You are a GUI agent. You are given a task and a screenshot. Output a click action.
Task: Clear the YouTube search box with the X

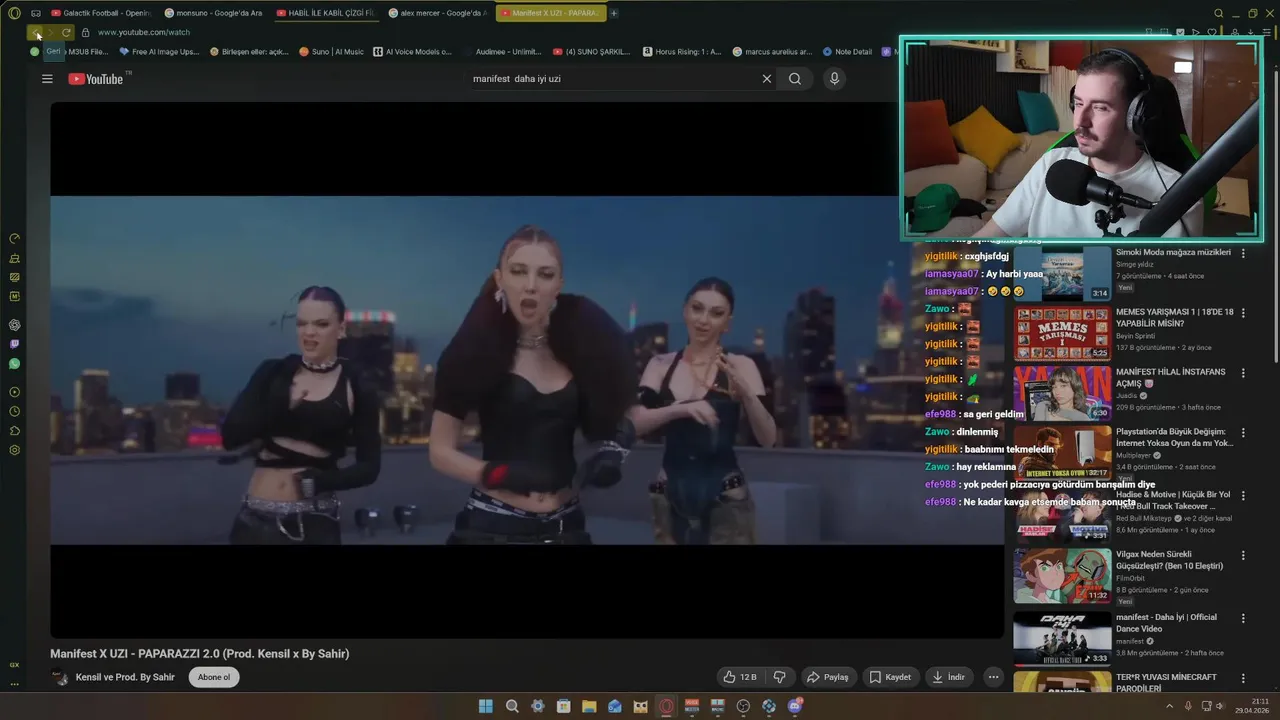pyautogui.click(x=767, y=79)
